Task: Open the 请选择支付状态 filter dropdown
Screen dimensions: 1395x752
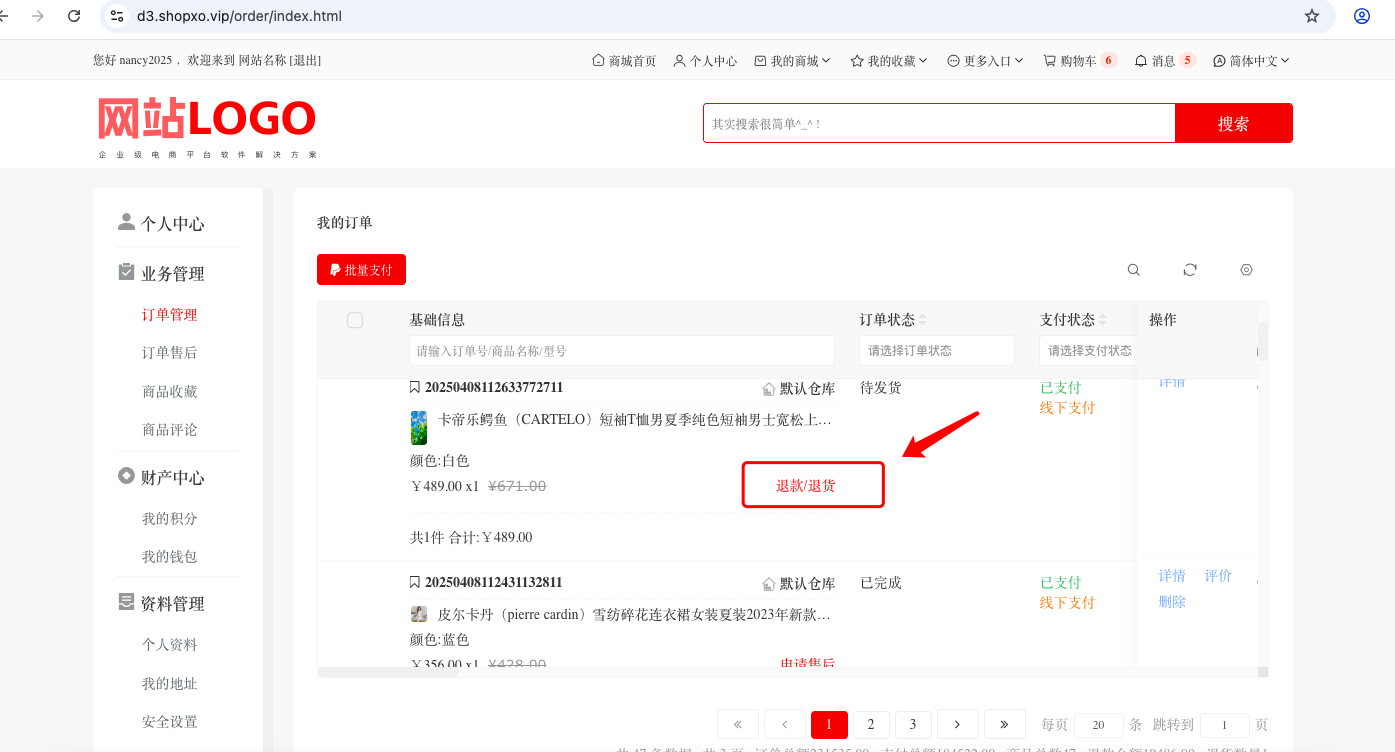Action: click(x=1087, y=351)
